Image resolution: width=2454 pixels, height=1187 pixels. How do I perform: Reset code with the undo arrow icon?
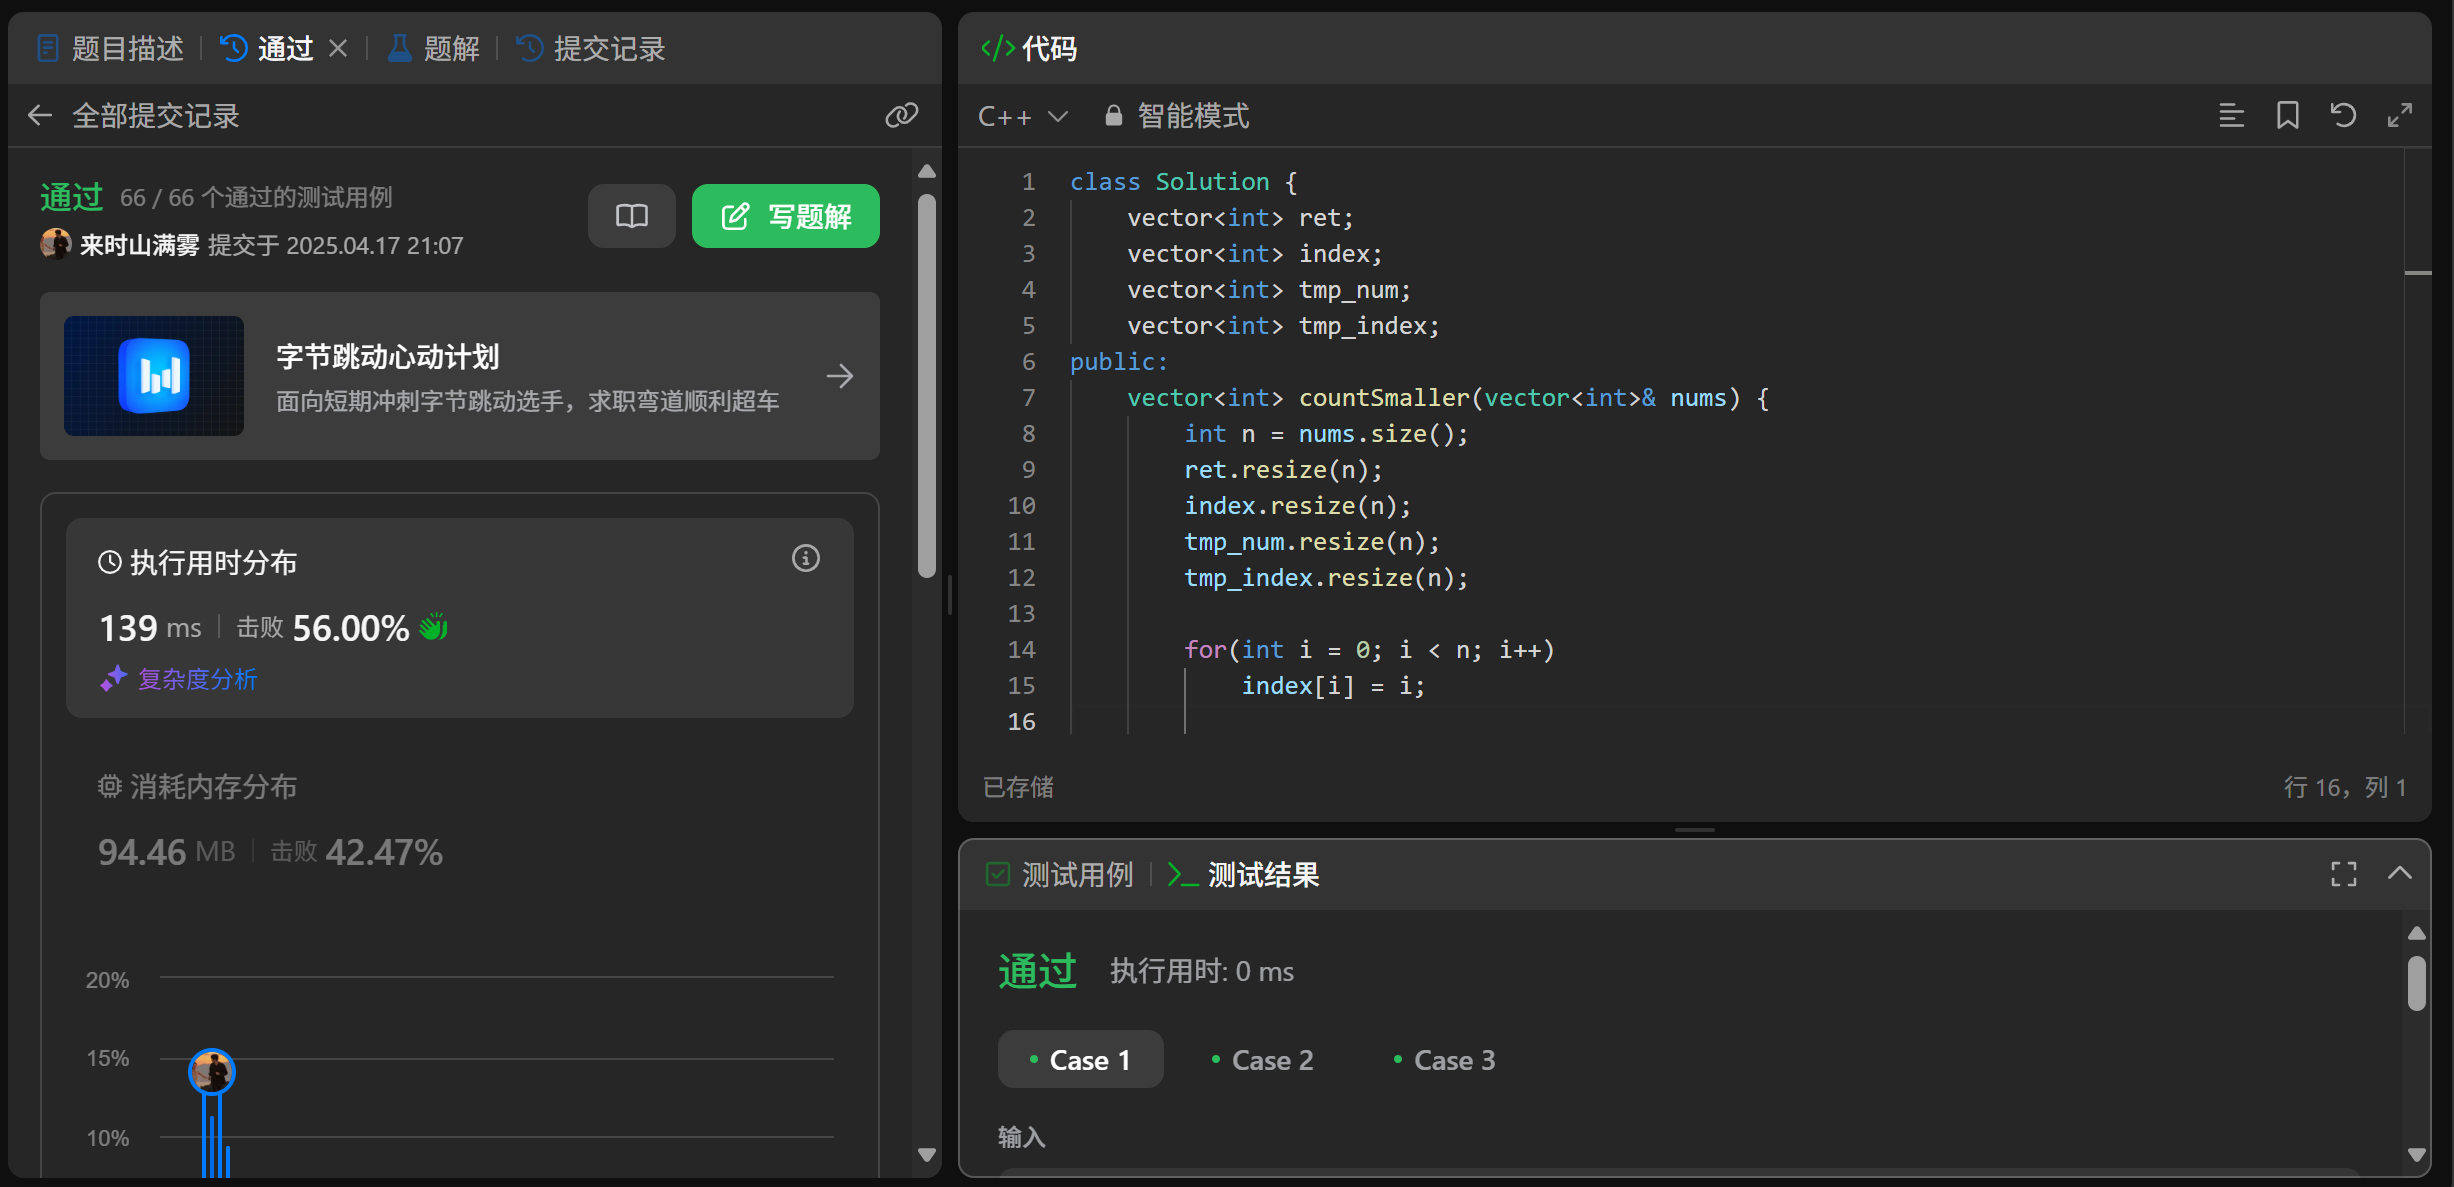pos(2343,116)
